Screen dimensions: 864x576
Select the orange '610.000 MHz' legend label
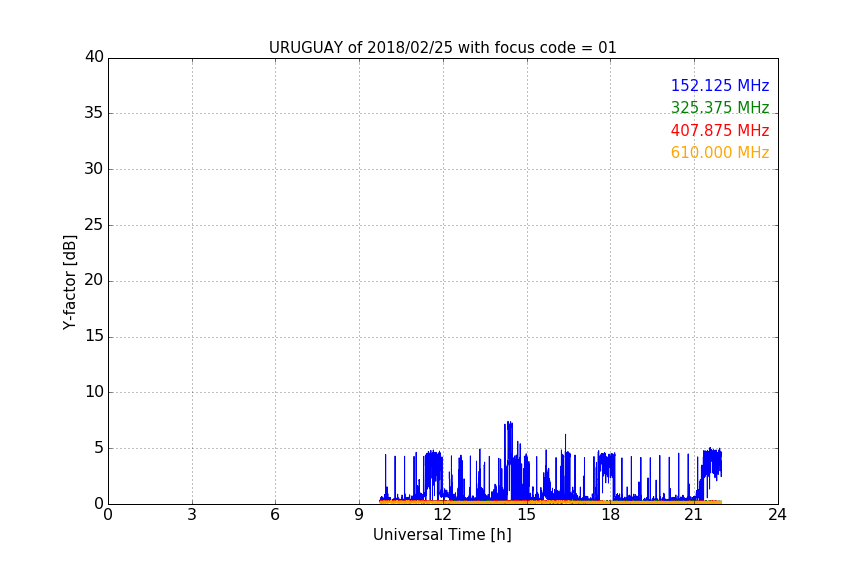(720, 153)
